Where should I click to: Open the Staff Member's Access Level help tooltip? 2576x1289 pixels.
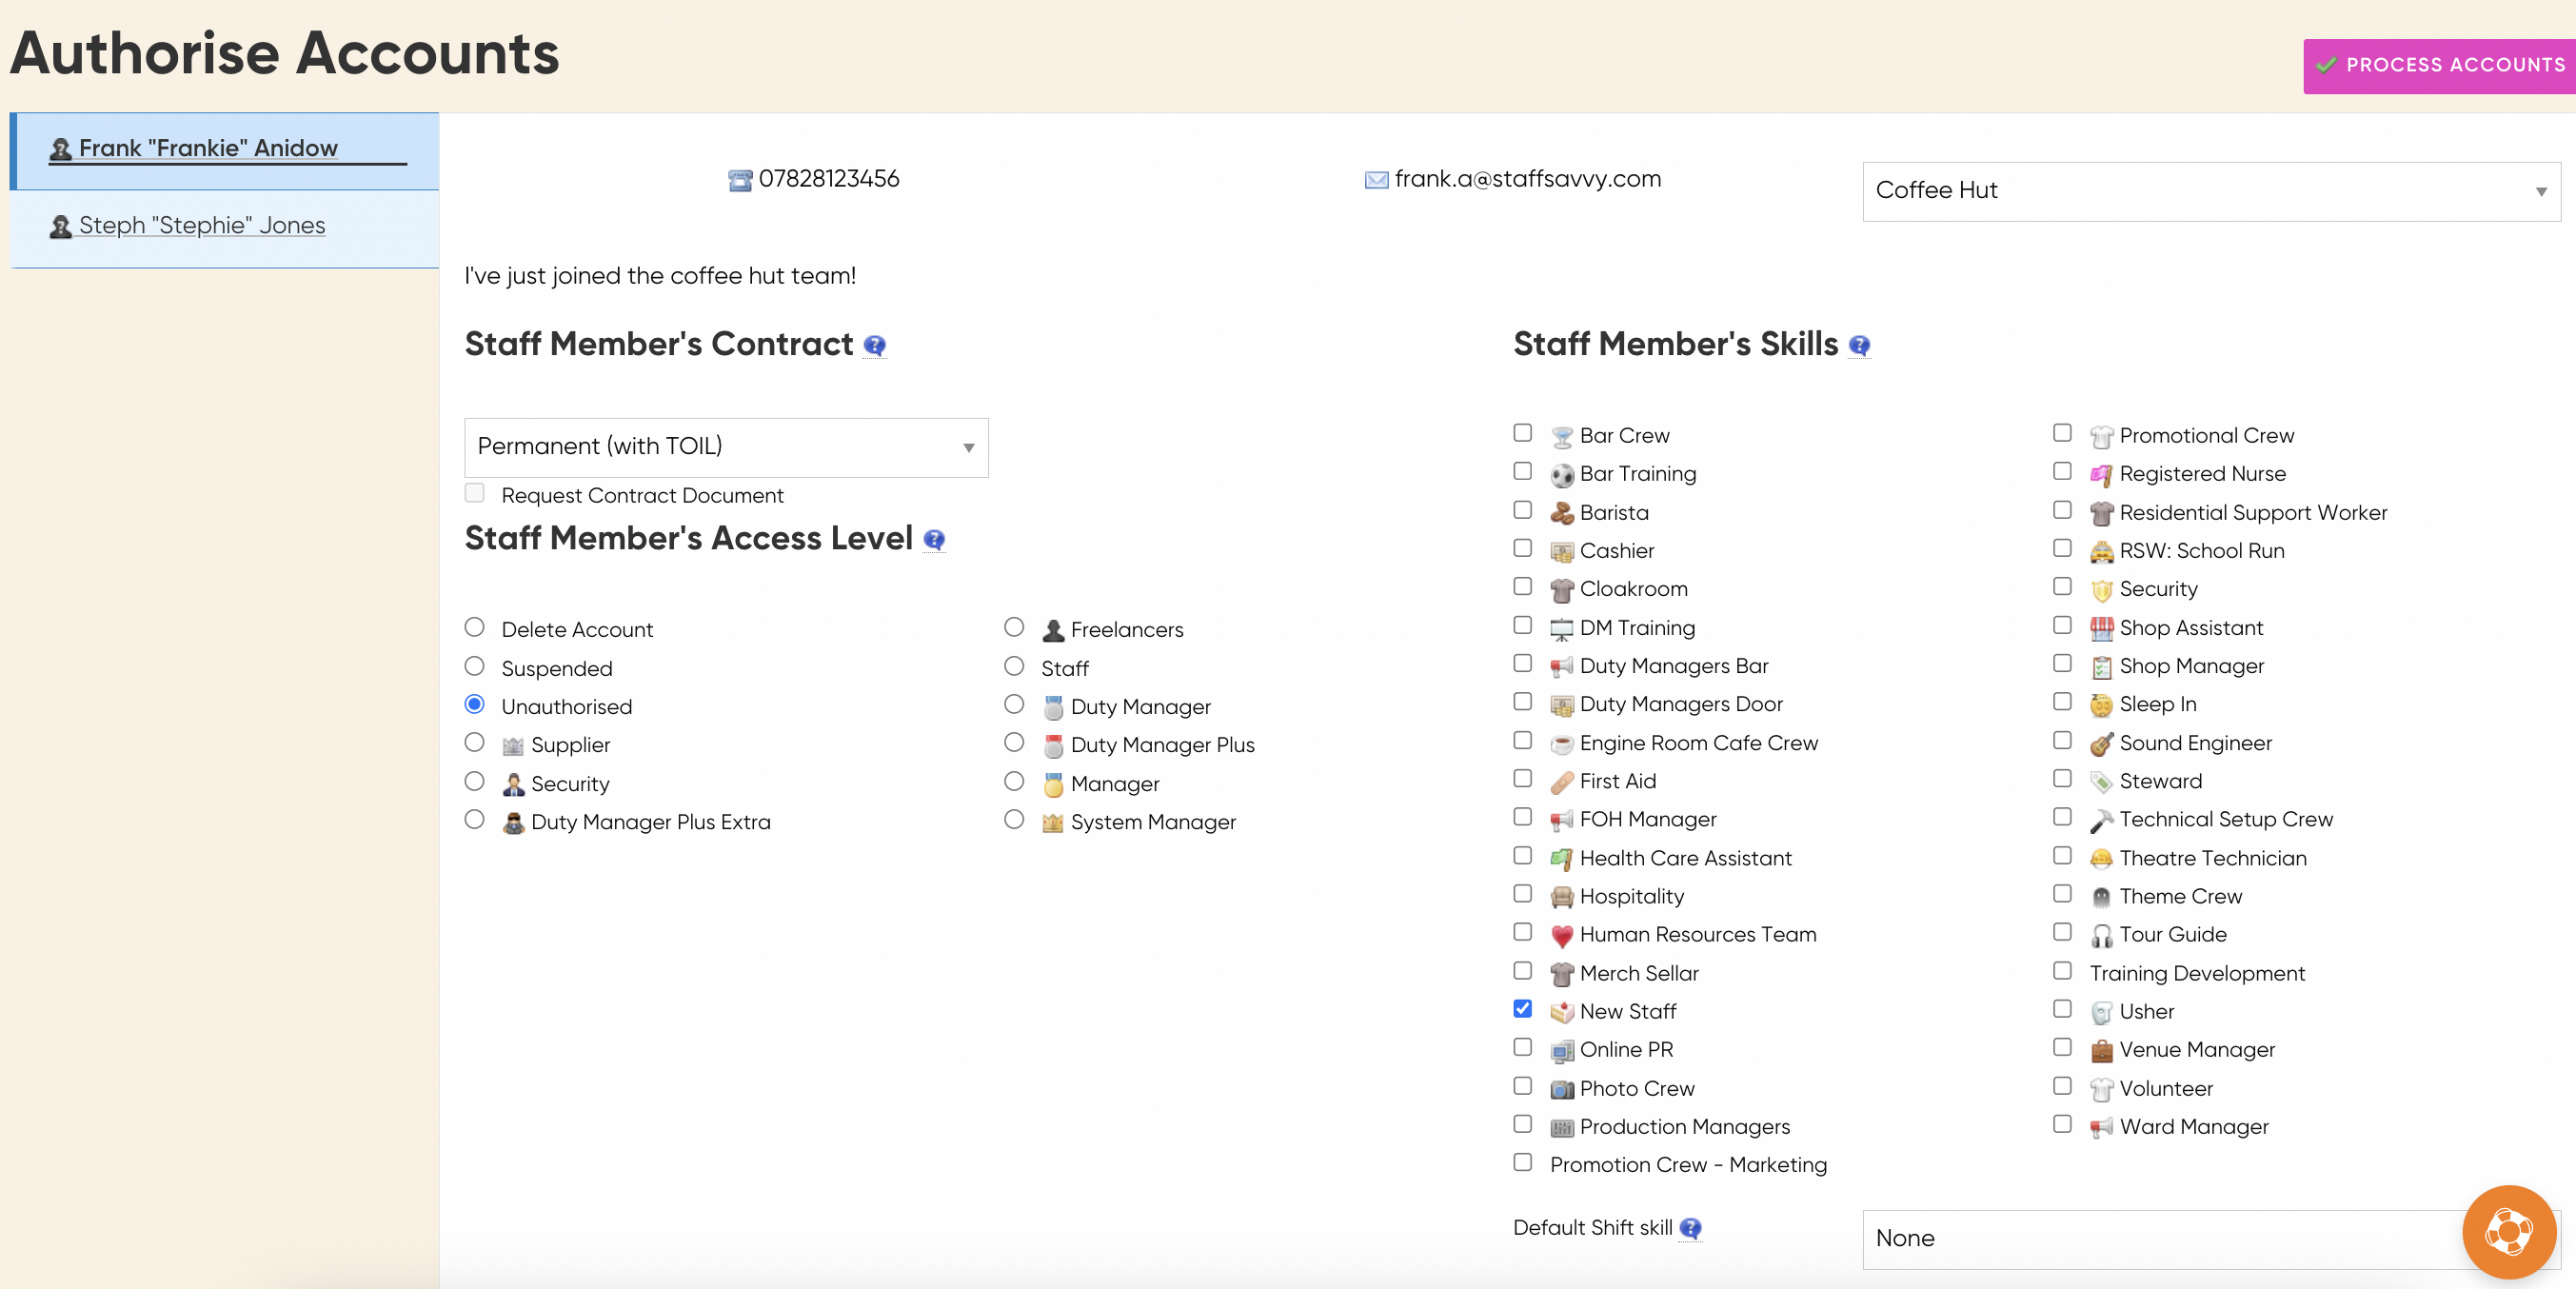[935, 541]
